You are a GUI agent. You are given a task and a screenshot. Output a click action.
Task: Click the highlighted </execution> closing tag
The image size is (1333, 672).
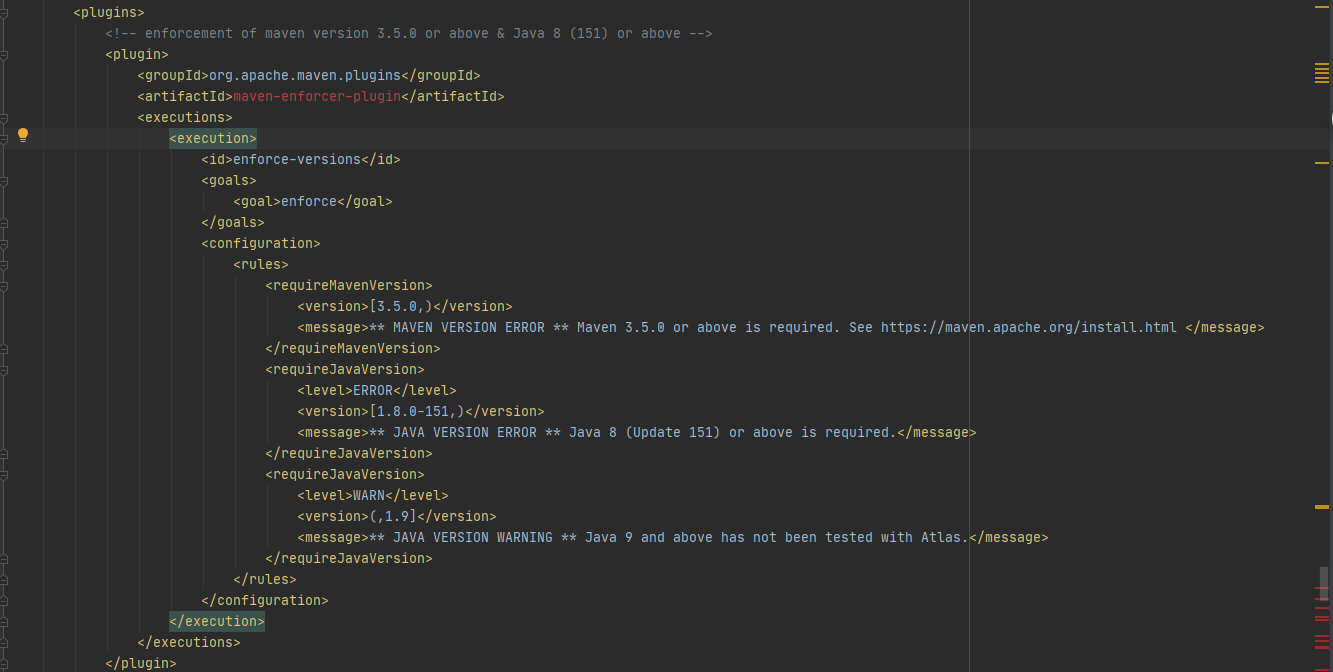217,621
